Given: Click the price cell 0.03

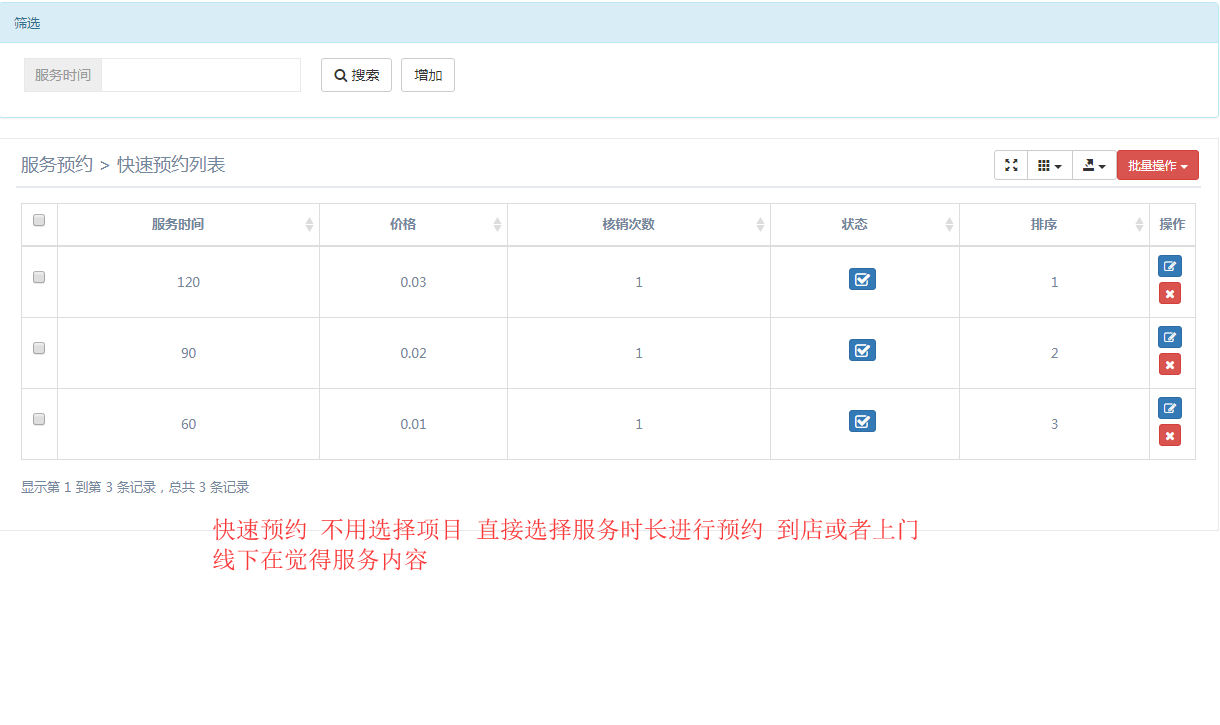Looking at the screenshot, I should point(413,282).
